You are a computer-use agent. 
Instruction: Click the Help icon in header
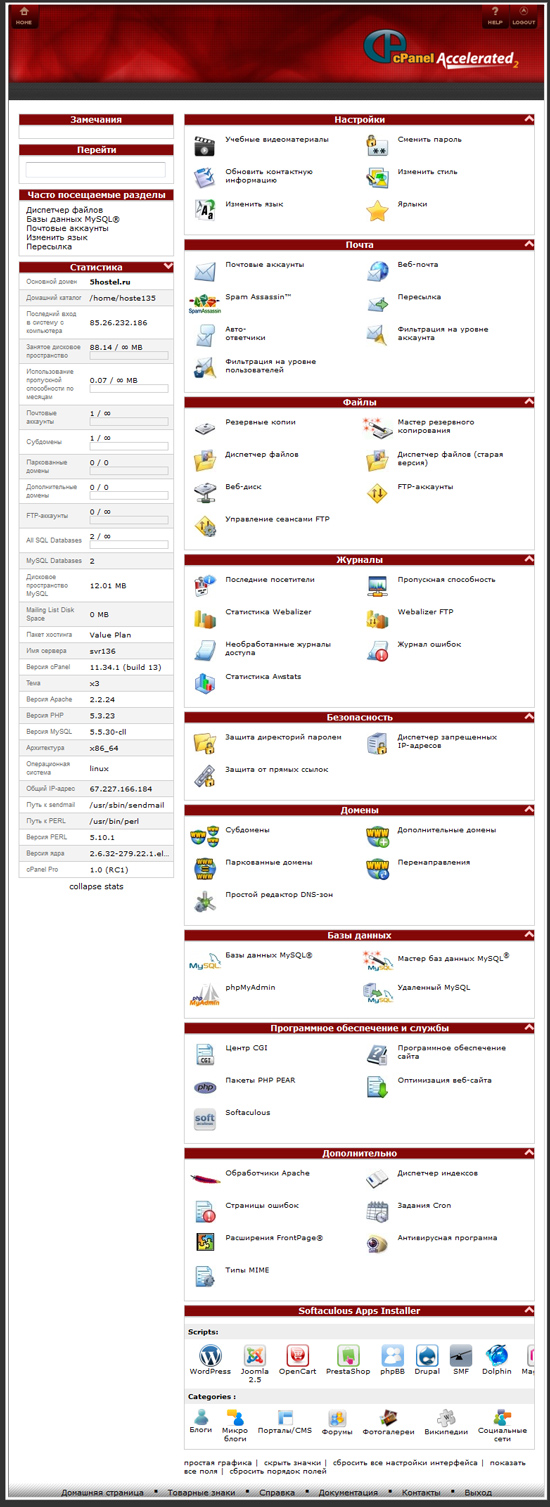[495, 15]
